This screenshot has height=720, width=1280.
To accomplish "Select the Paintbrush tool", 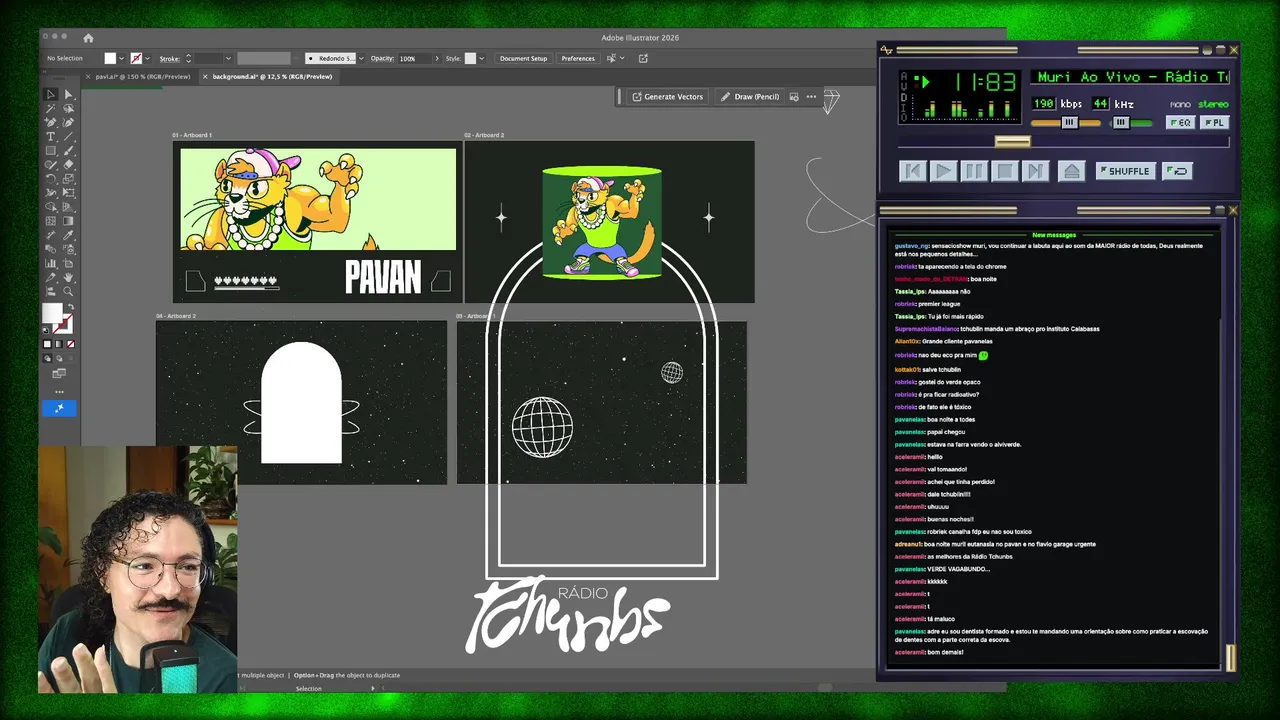I will point(69,149).
